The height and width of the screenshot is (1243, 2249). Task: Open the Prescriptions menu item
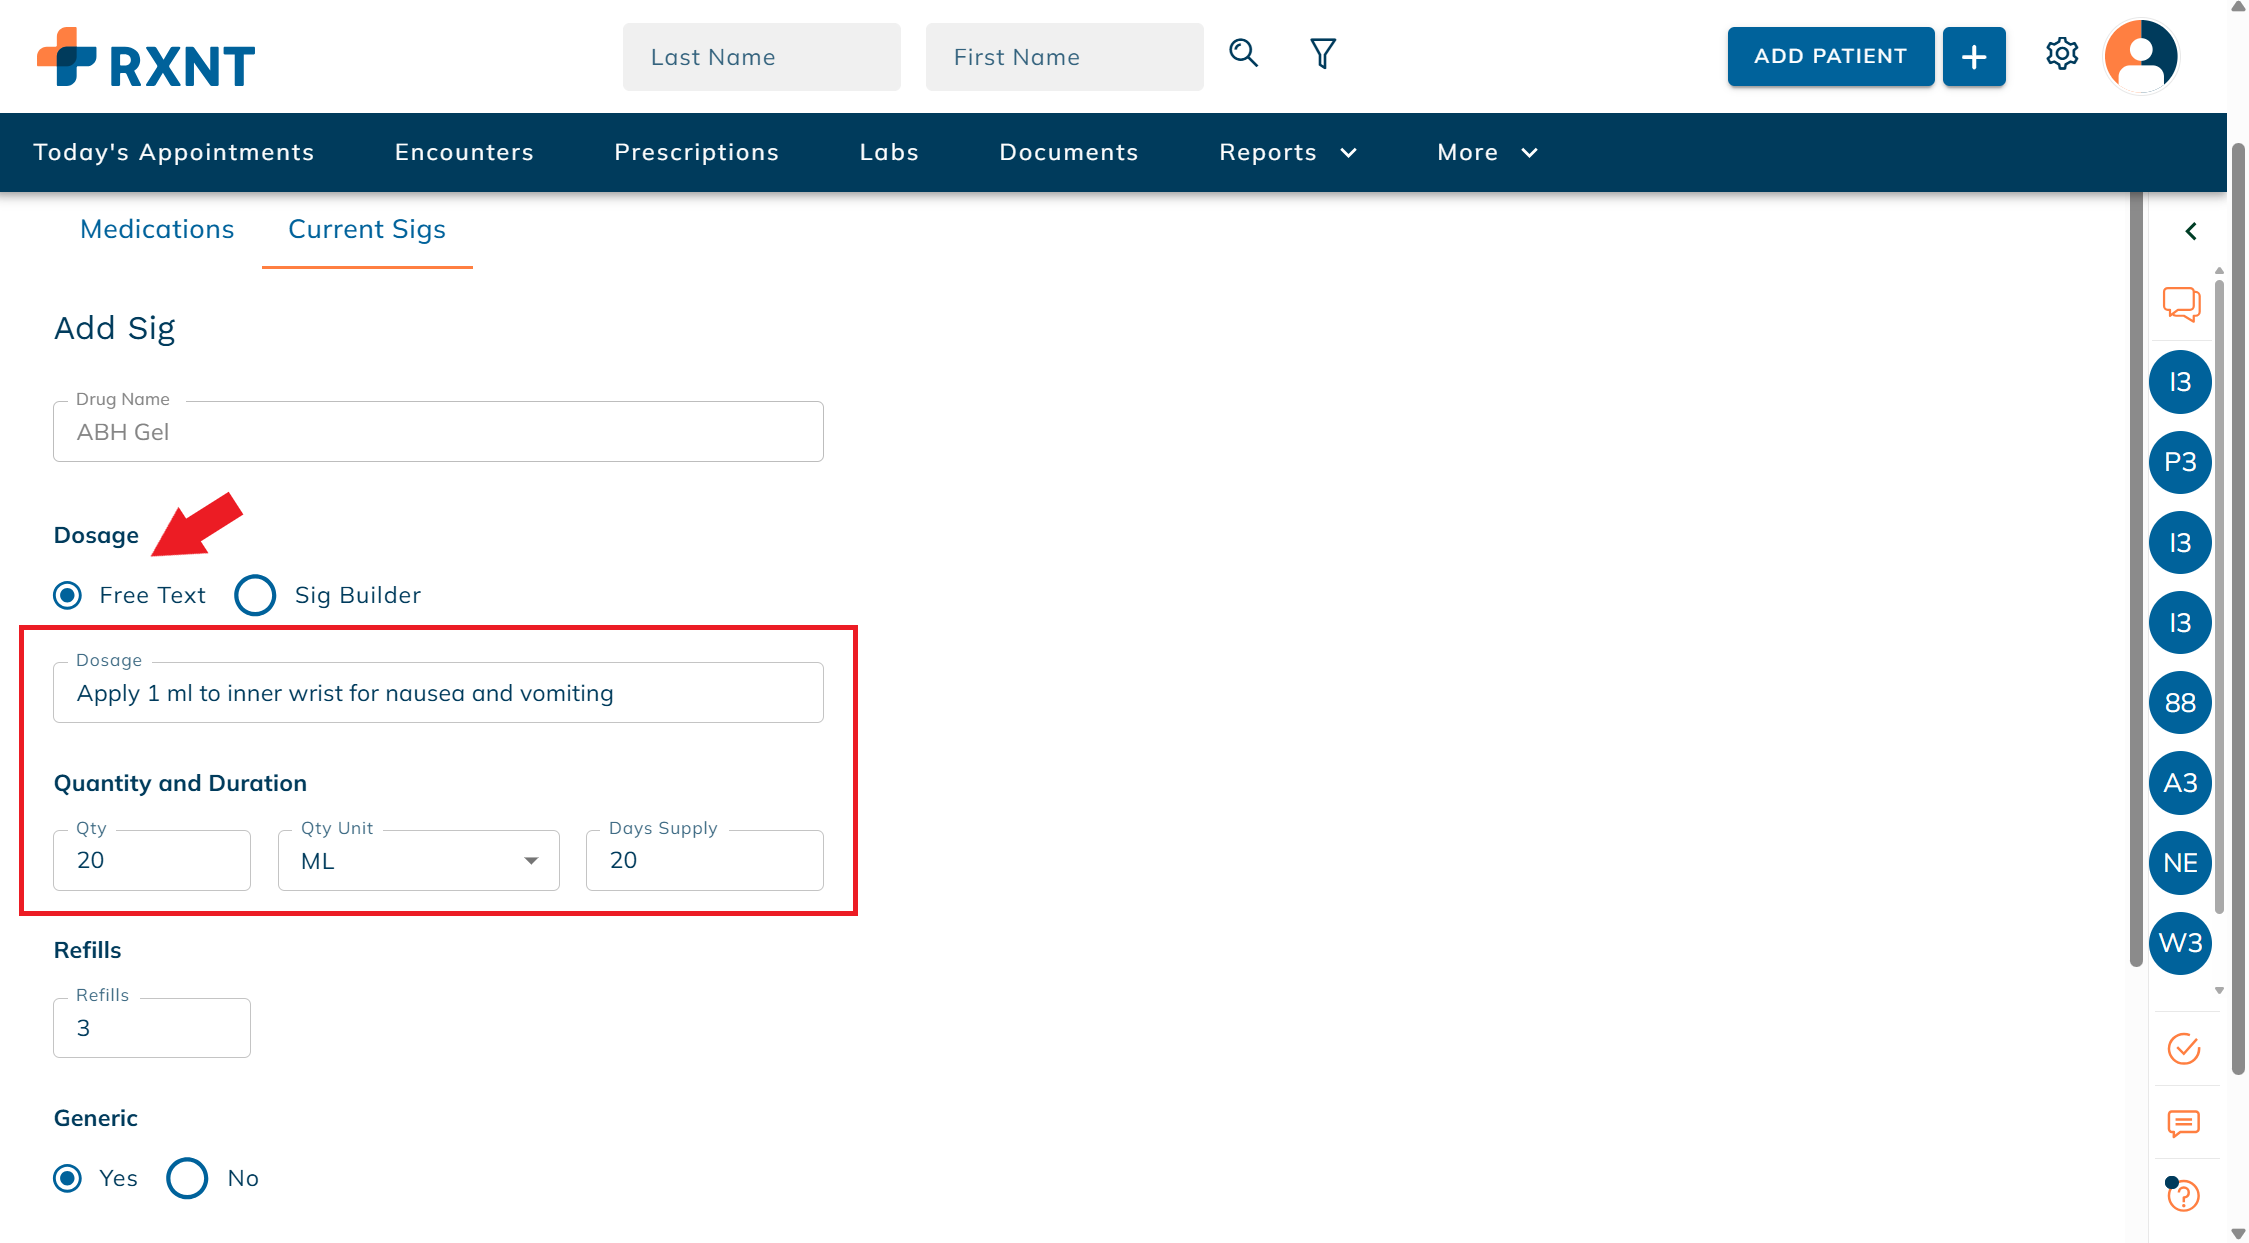(x=696, y=152)
